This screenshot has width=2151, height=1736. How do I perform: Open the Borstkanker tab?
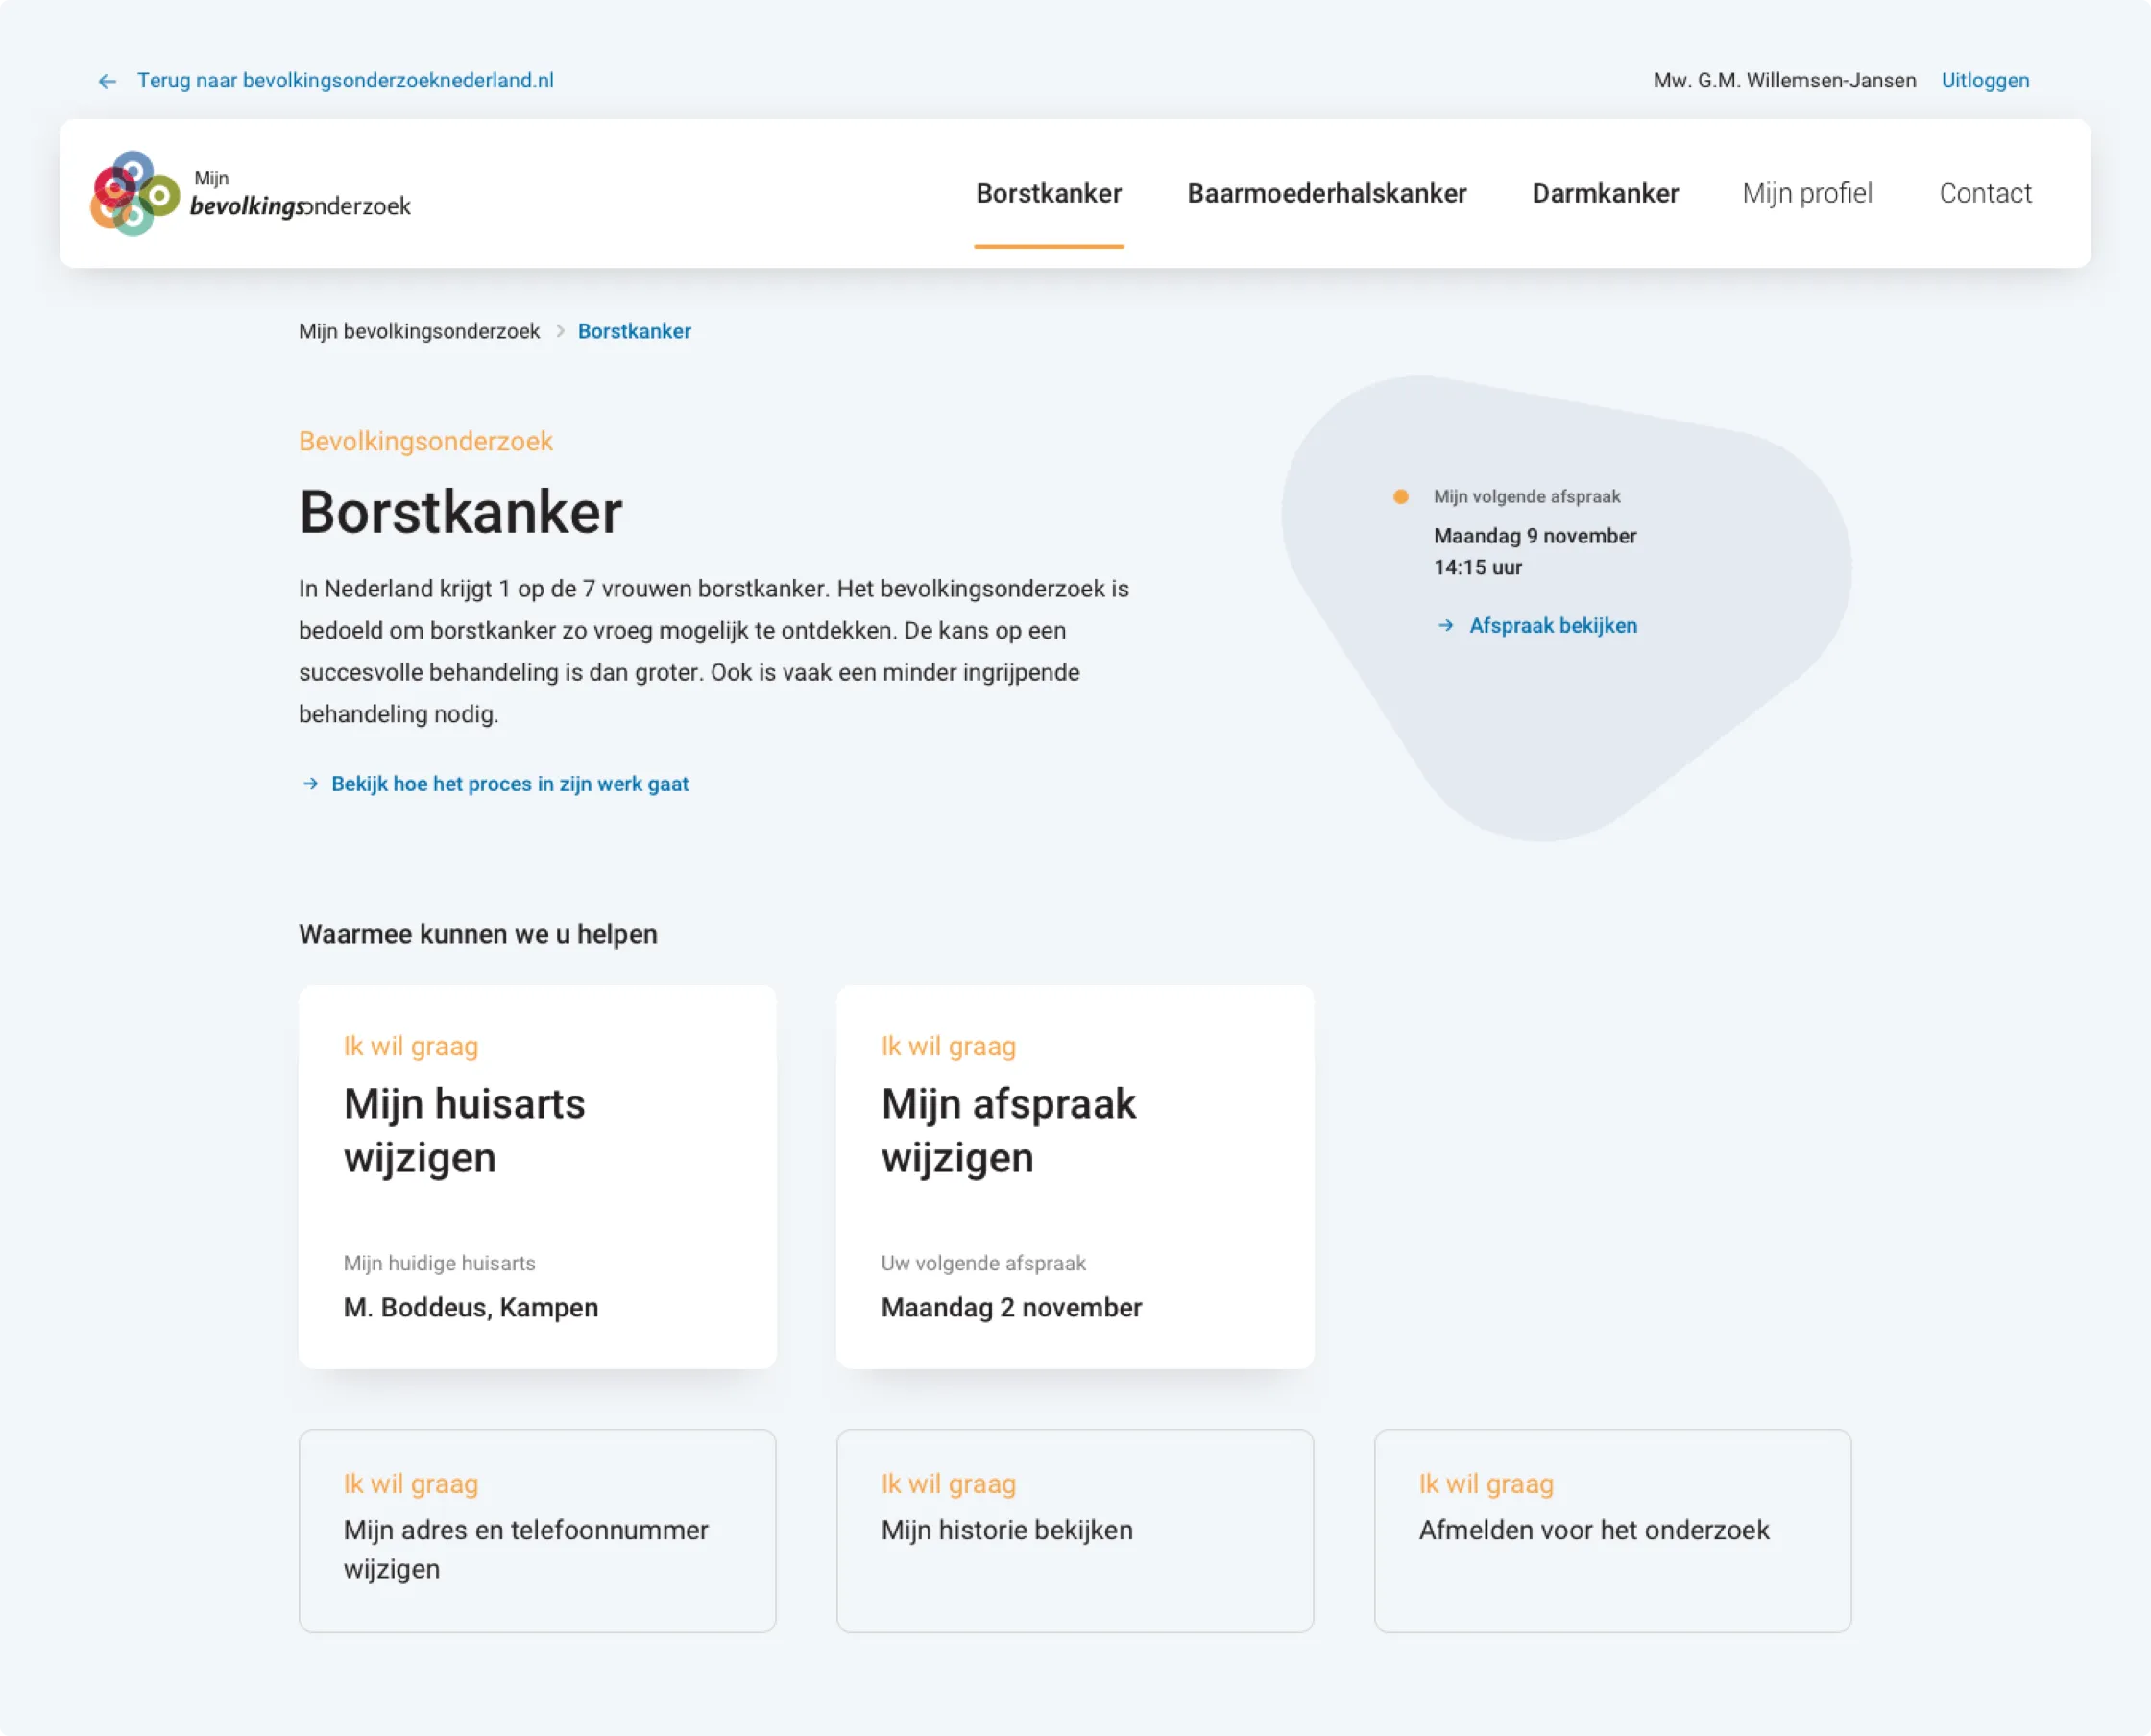(1048, 194)
